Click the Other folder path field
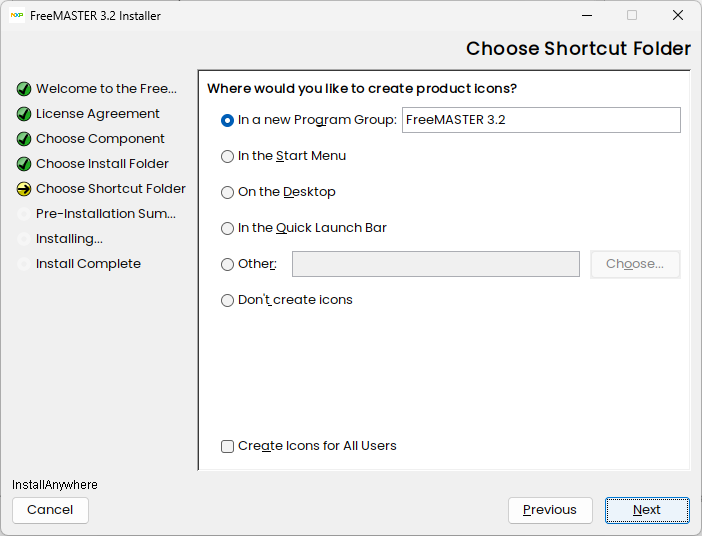This screenshot has width=702, height=536. (x=436, y=264)
